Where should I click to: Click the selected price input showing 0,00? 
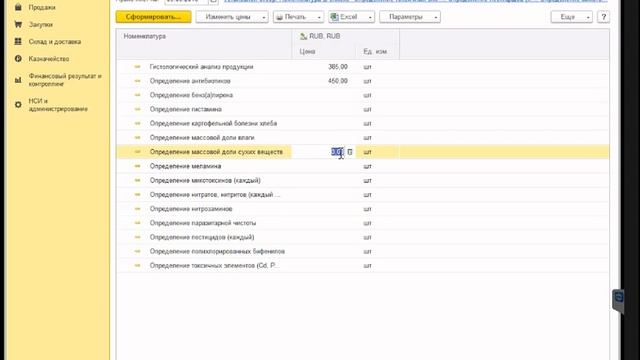point(337,152)
